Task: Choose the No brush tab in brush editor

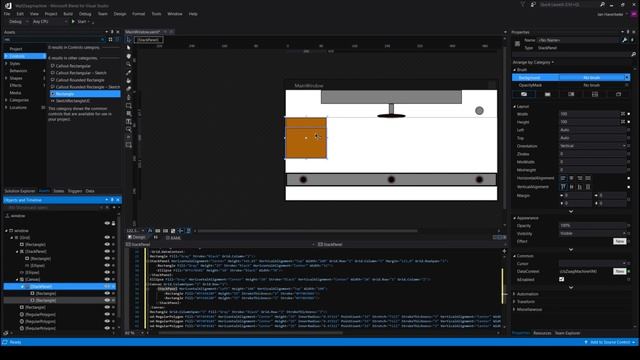Action: [x=524, y=94]
